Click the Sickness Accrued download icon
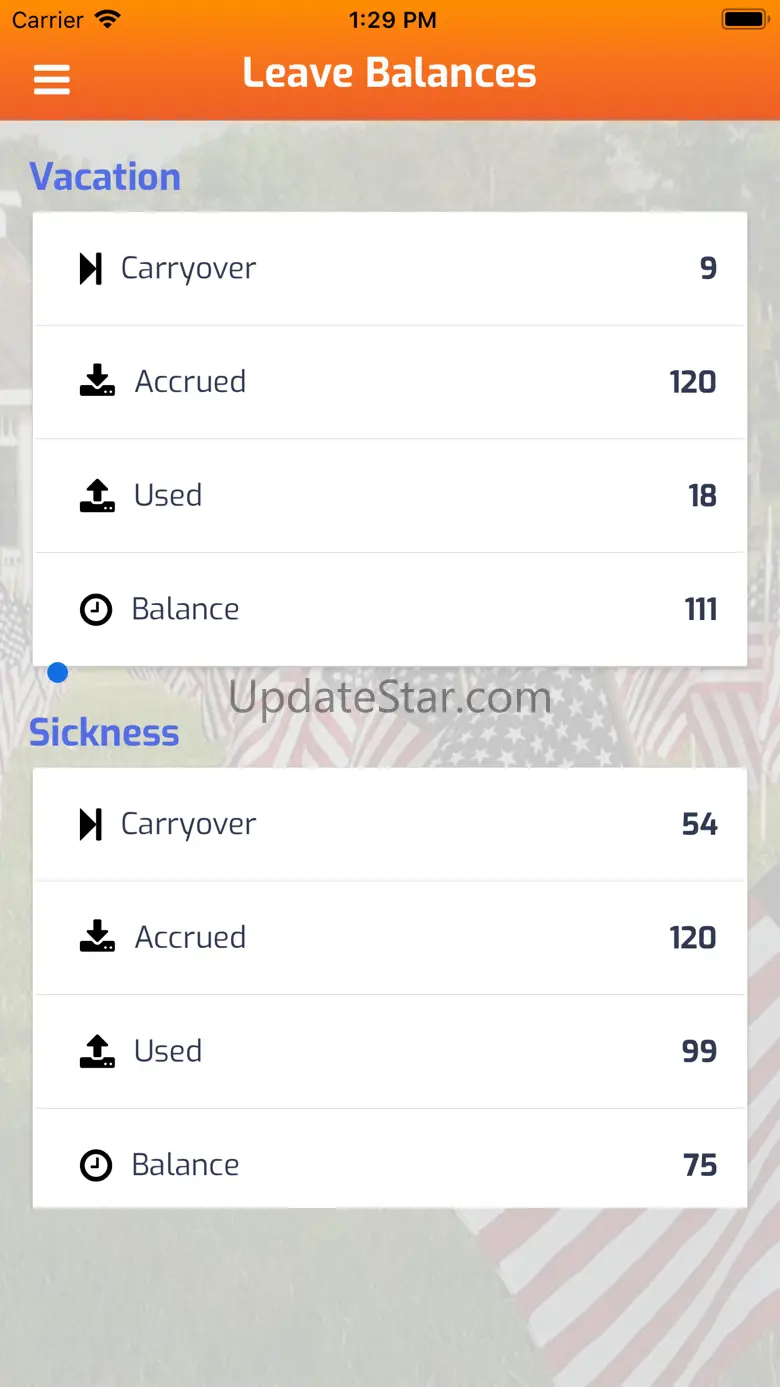 click(97, 937)
